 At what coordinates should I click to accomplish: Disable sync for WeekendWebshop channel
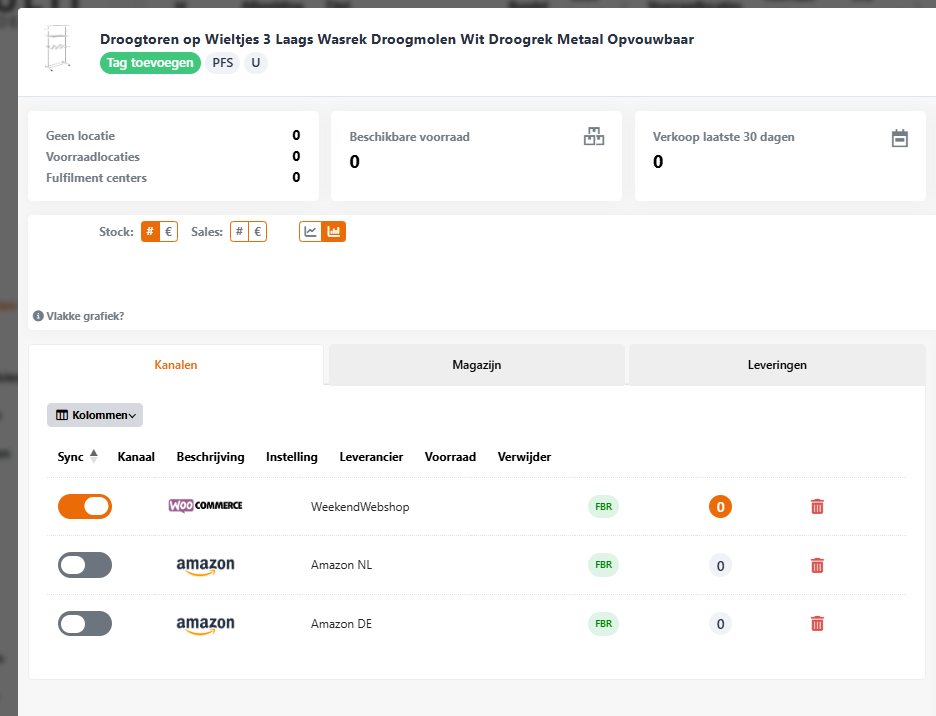(x=85, y=507)
